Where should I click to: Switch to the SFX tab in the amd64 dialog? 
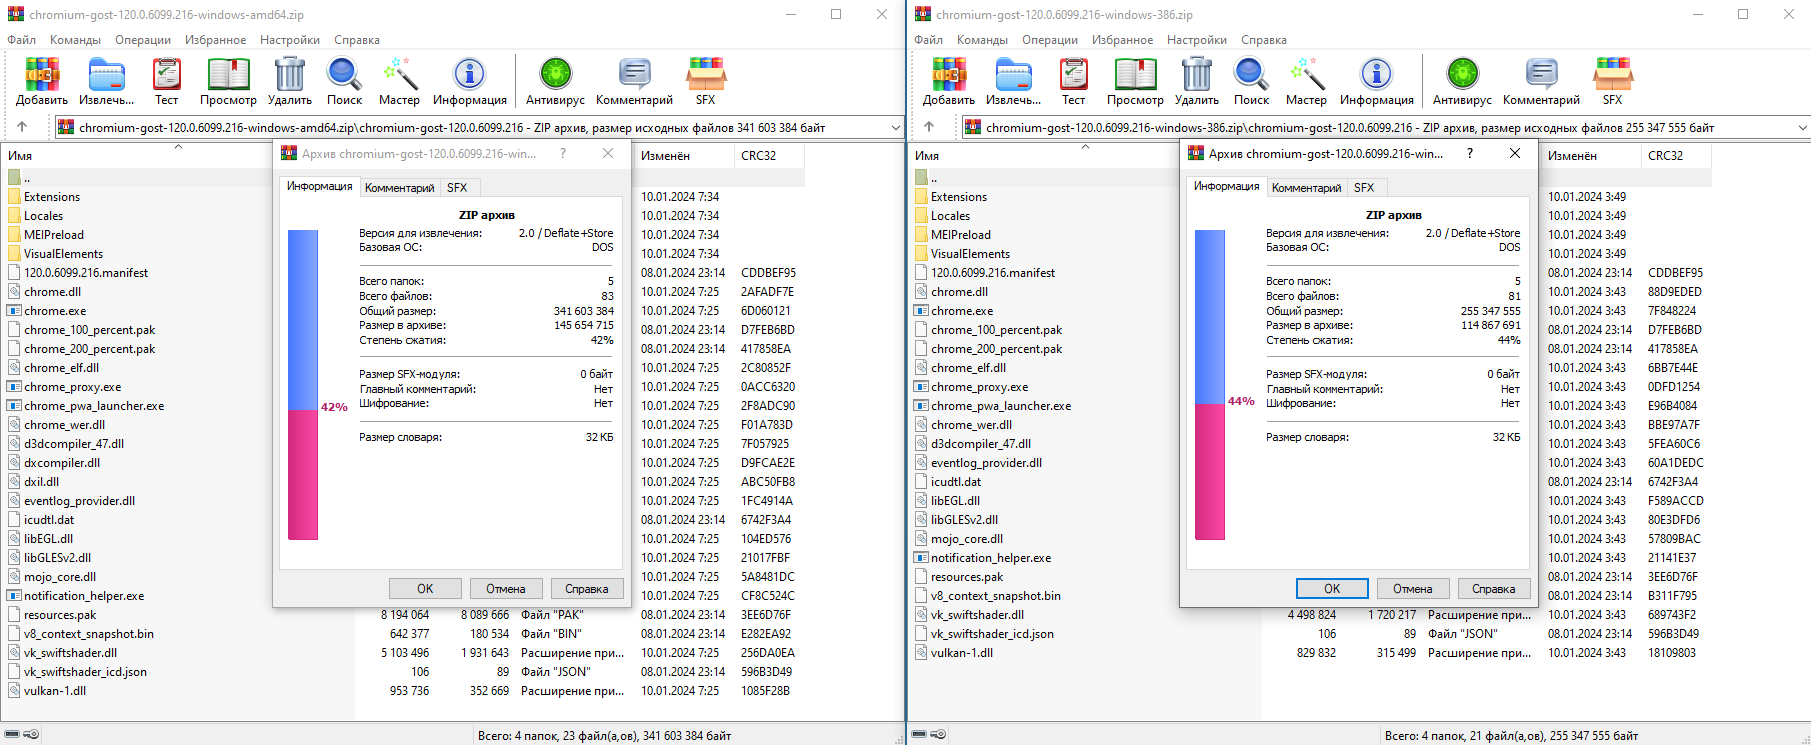tap(457, 188)
